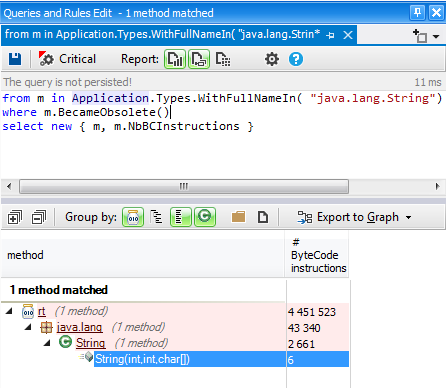This screenshot has height=388, width=446.
Task: Click the right arrow of horizontal scrollbar
Action: pos(438,186)
